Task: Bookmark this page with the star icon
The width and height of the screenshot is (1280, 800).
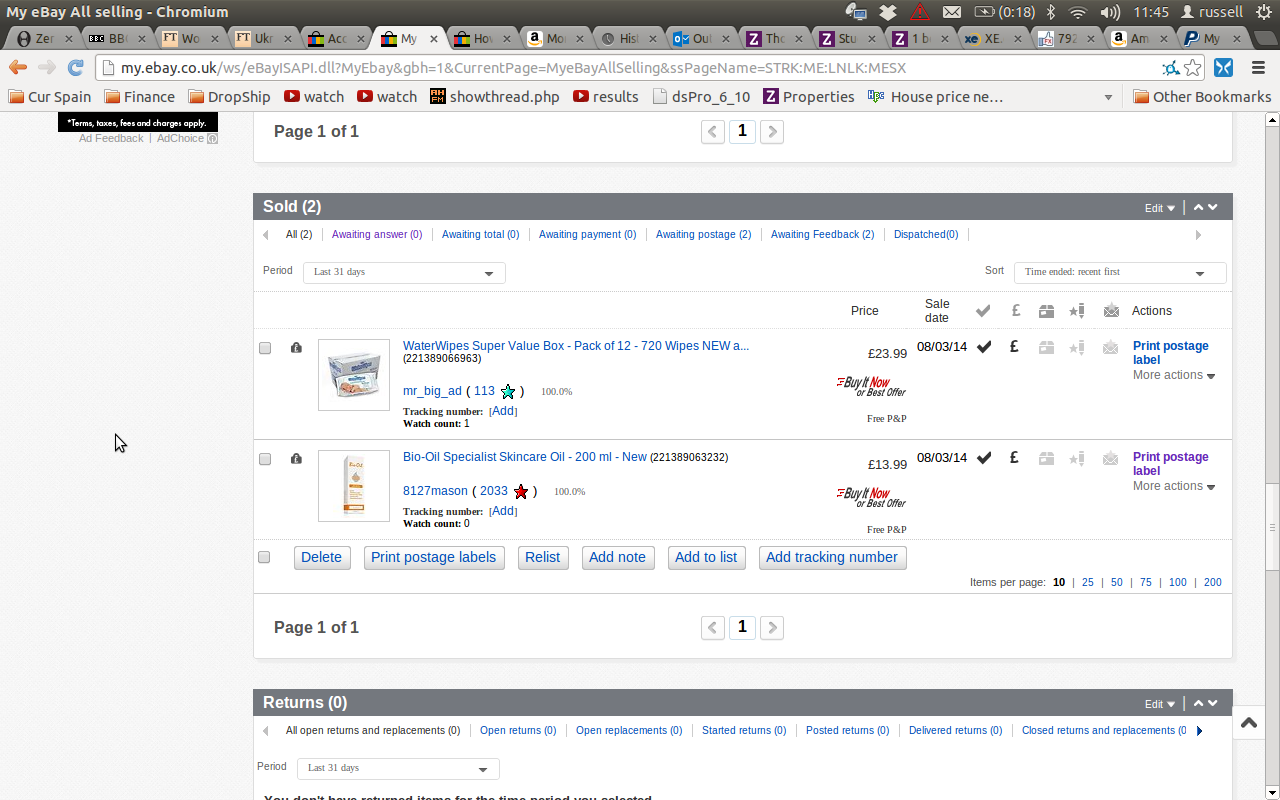Action: point(1193,68)
